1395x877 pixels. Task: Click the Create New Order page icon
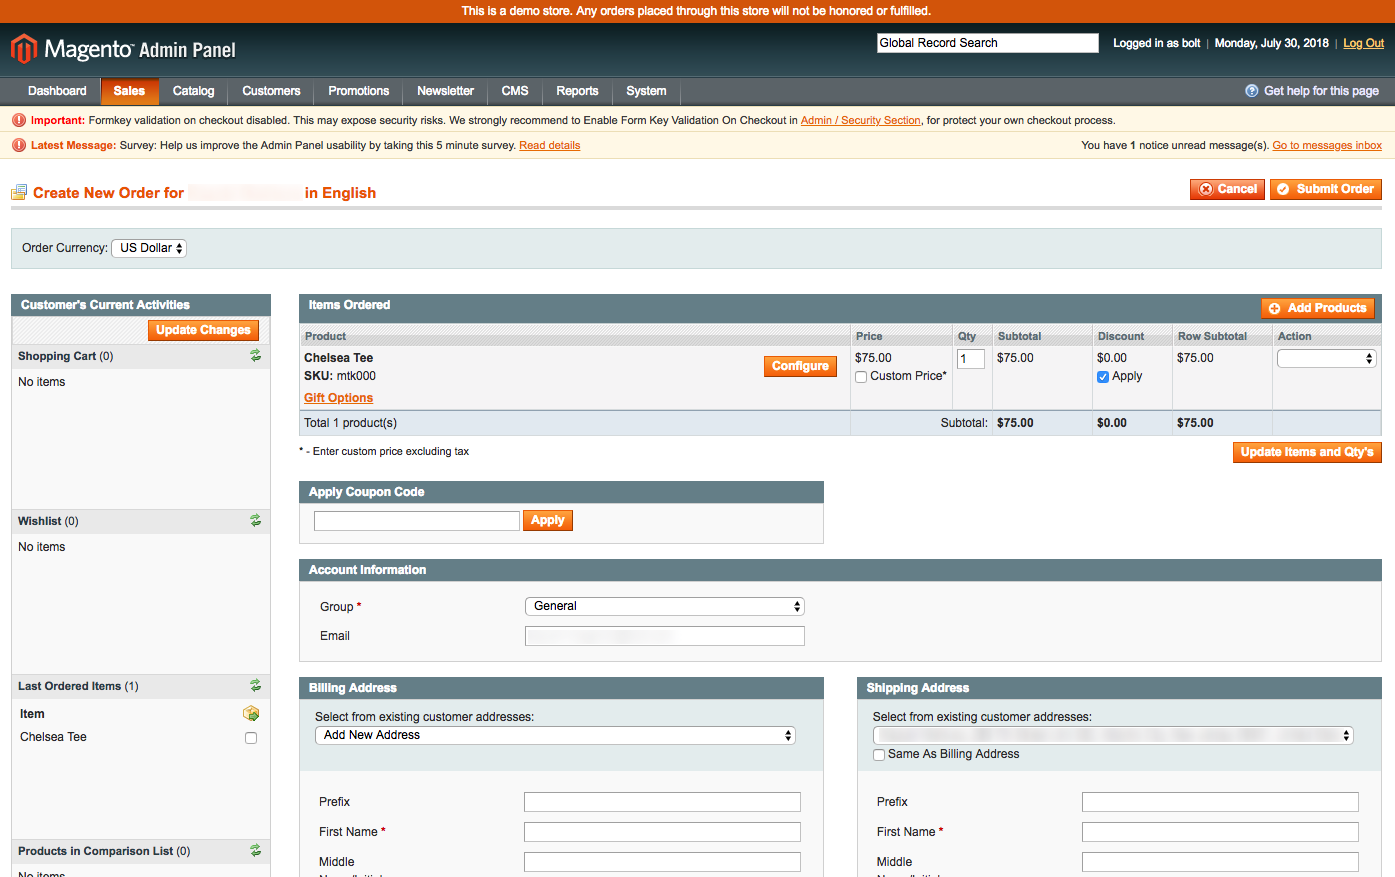coord(19,192)
